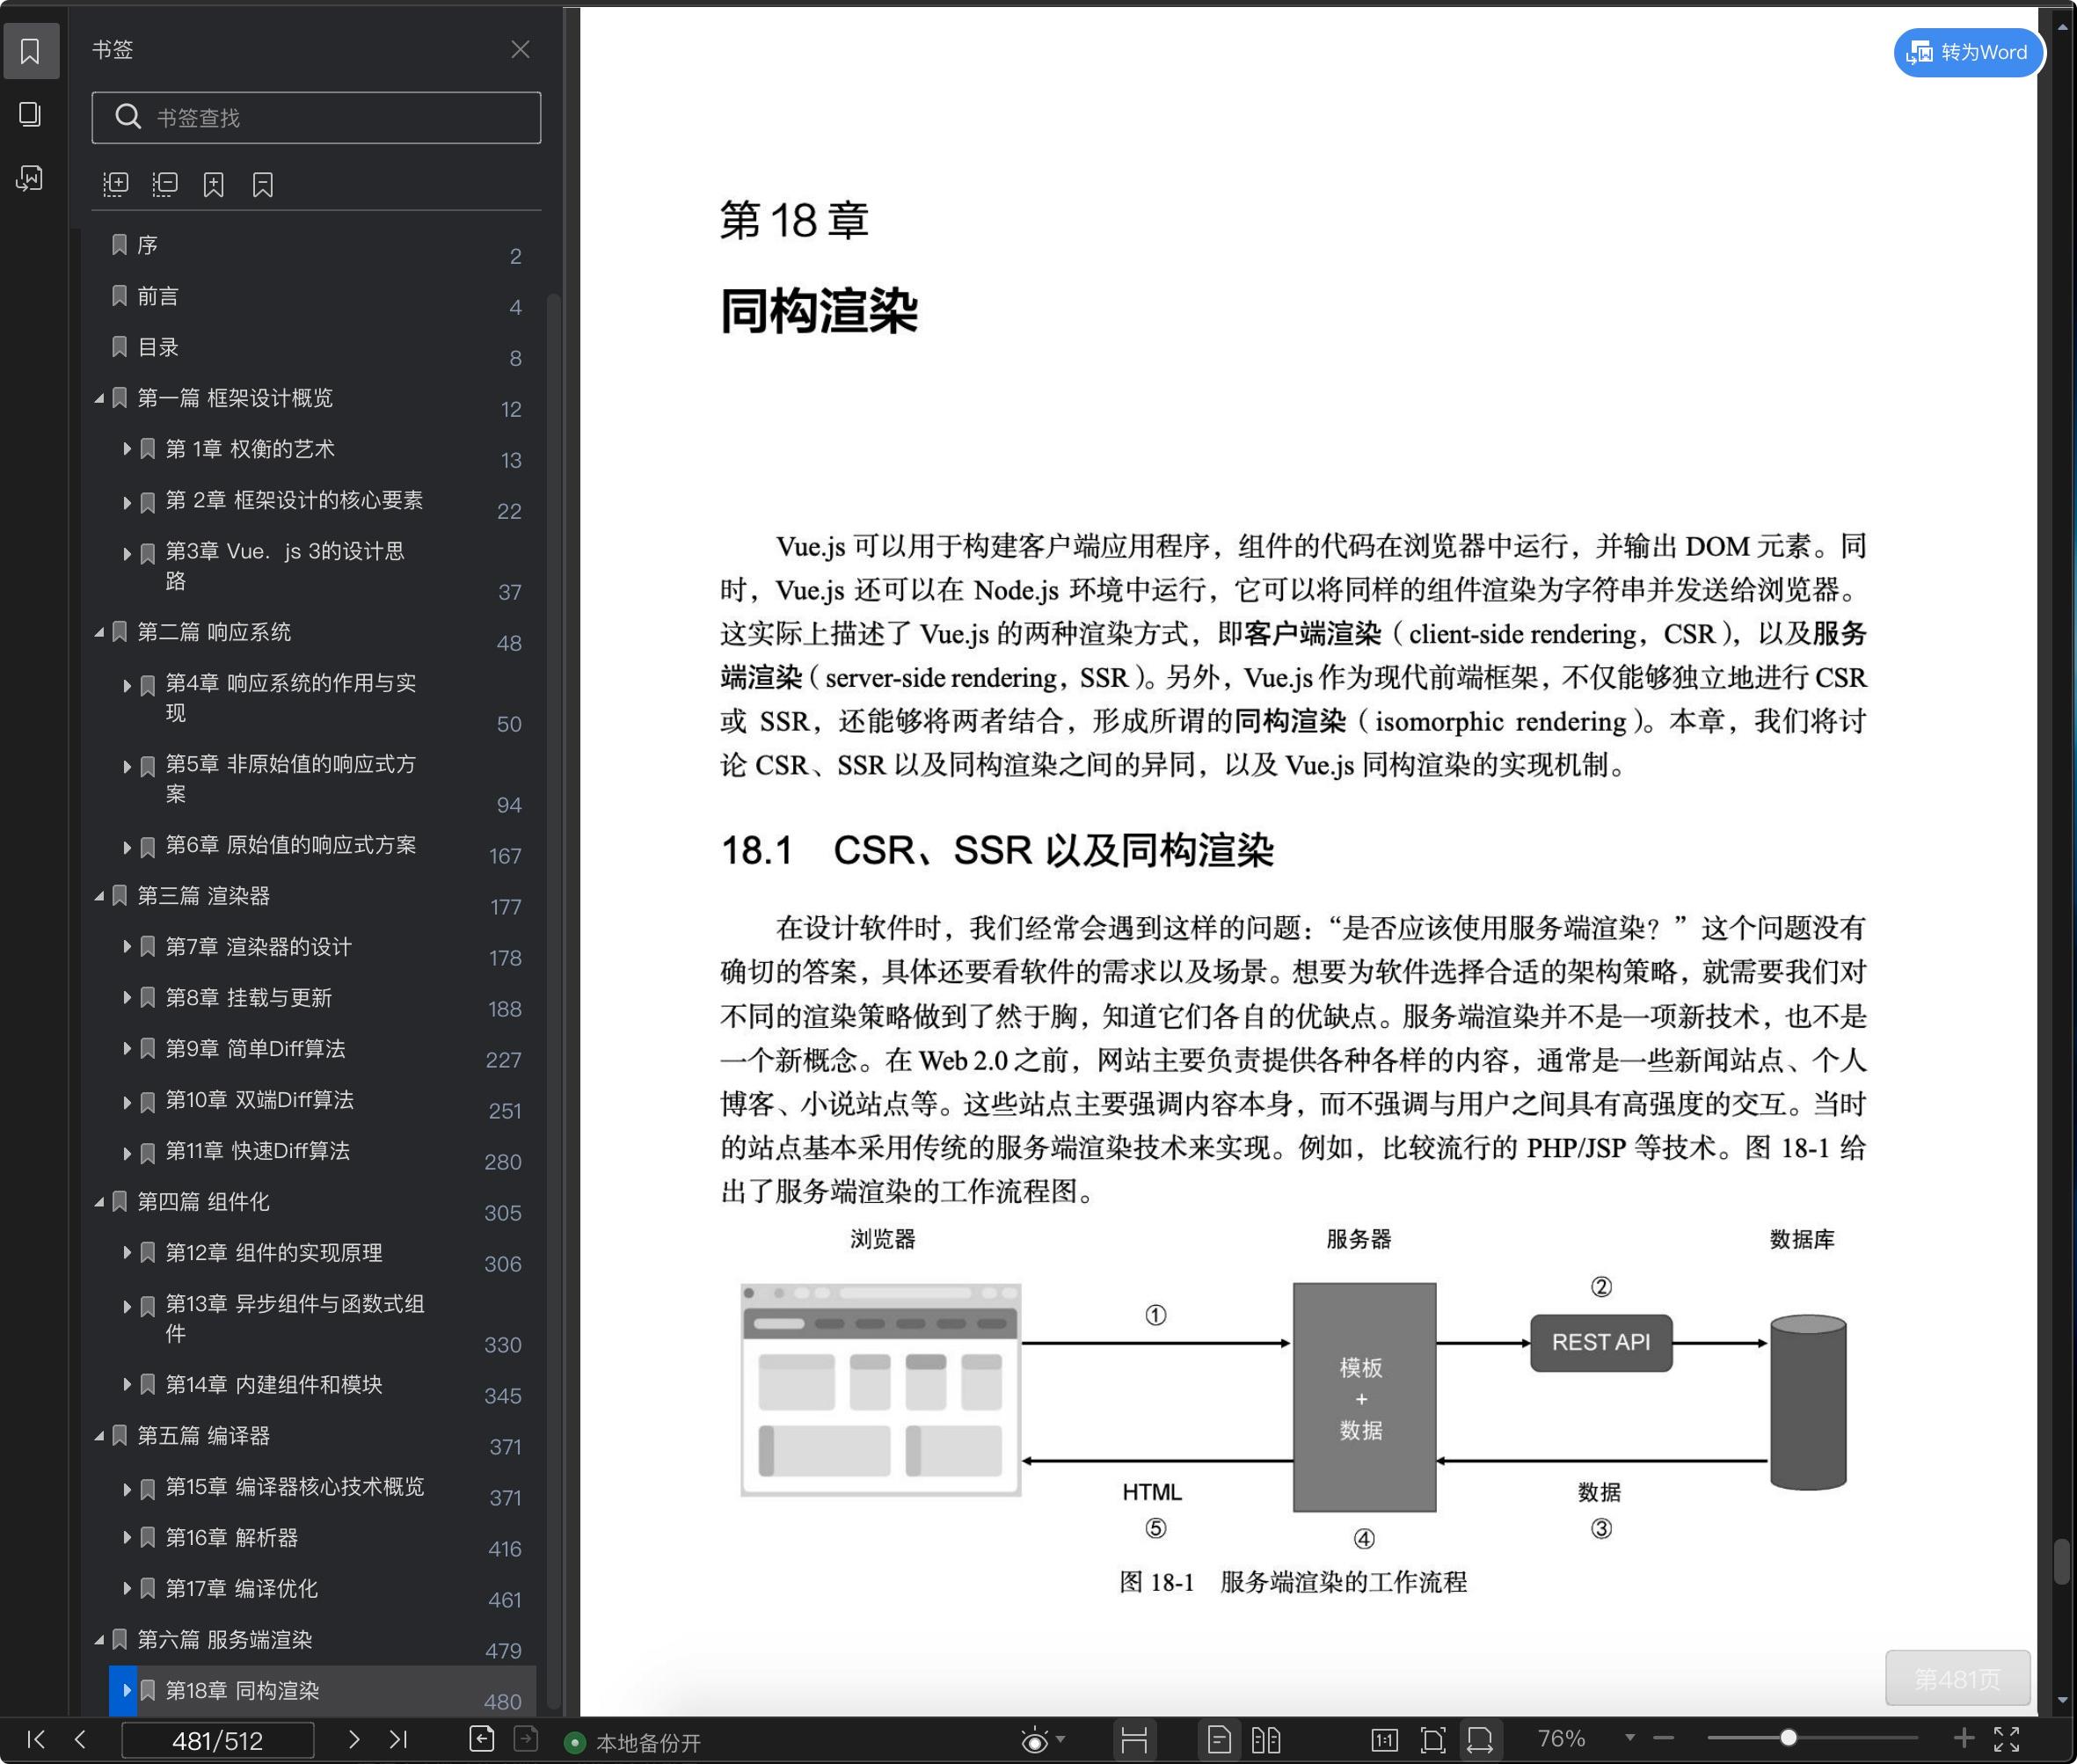Open bookmark 第7章 渲染器的设计

pyautogui.click(x=258, y=947)
